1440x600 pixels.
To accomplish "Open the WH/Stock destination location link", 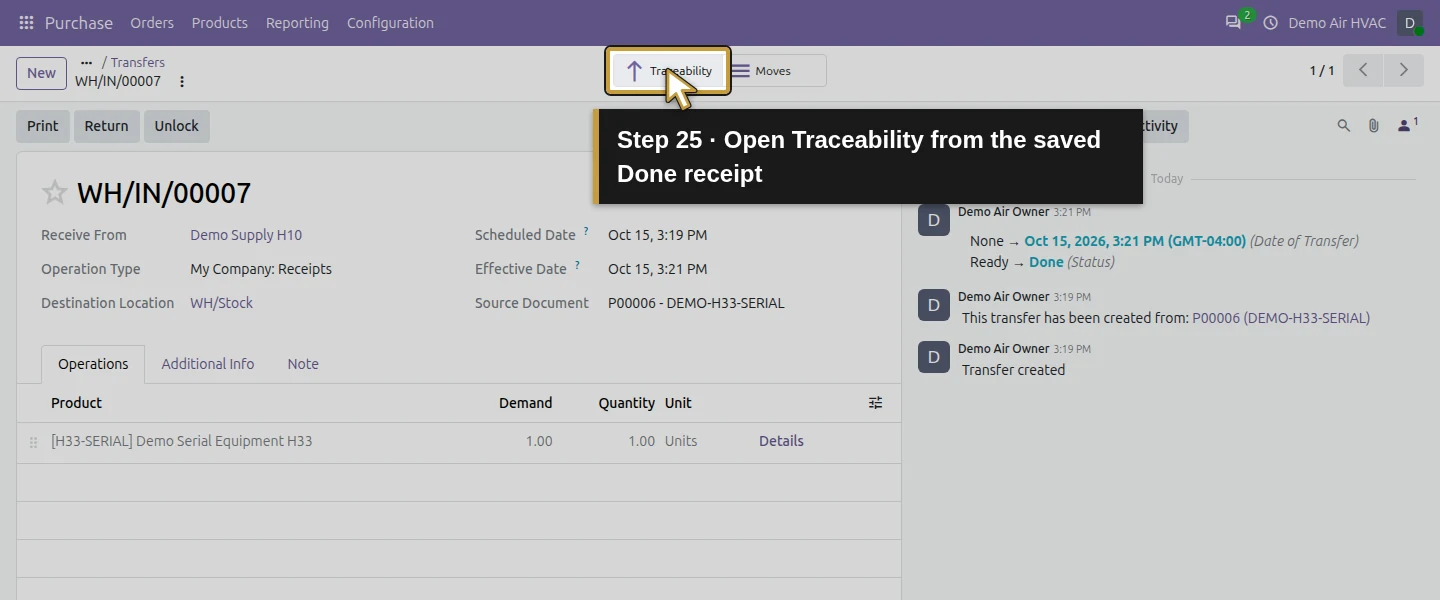I will (x=221, y=303).
